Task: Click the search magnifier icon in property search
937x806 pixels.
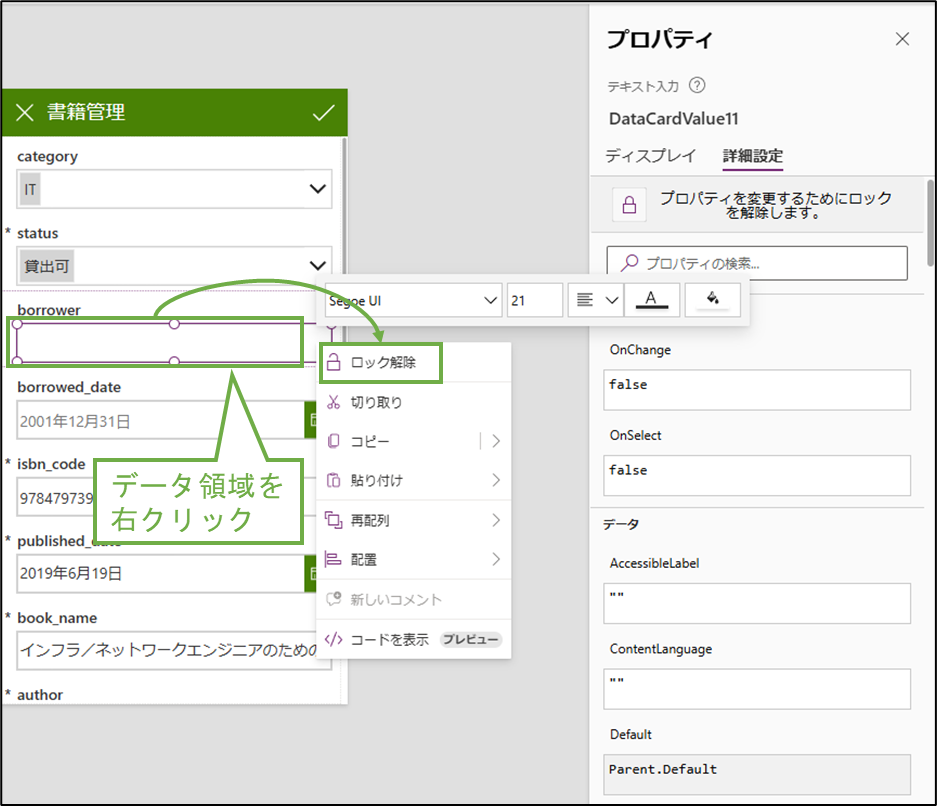Action: coord(629,263)
